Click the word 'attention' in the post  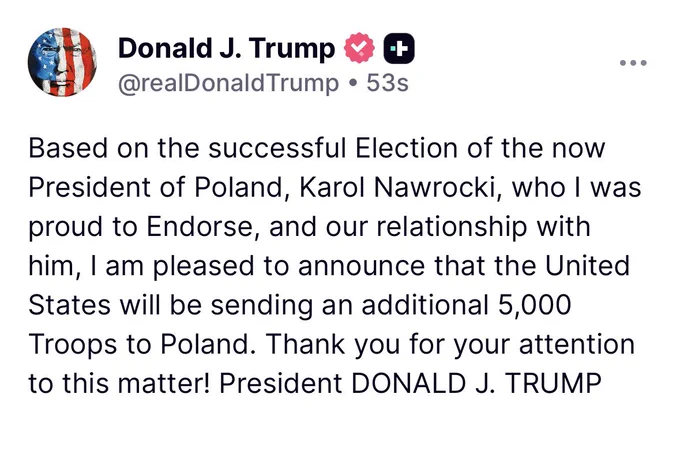[x=577, y=344]
